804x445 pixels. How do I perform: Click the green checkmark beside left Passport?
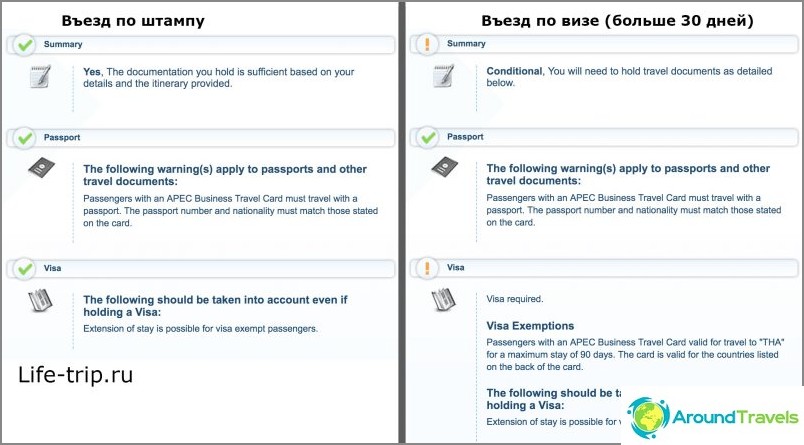(25, 138)
